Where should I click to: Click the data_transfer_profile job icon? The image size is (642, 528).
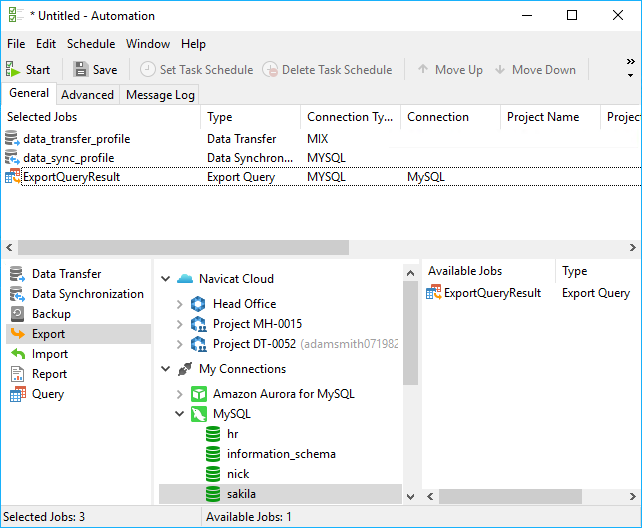12,138
